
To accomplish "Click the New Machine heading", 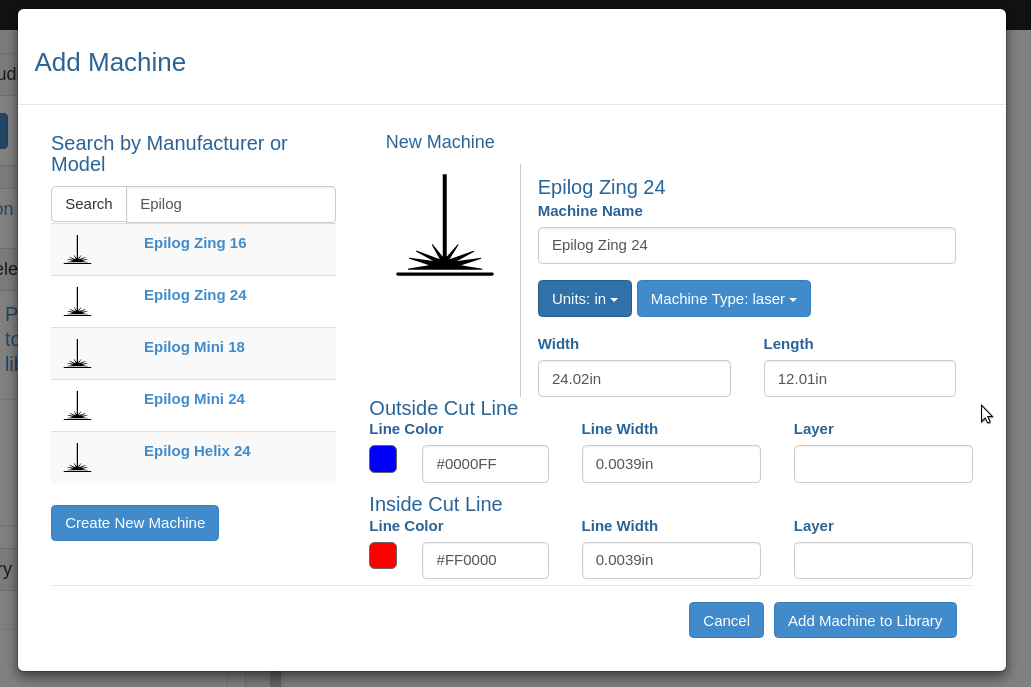I will pos(440,142).
